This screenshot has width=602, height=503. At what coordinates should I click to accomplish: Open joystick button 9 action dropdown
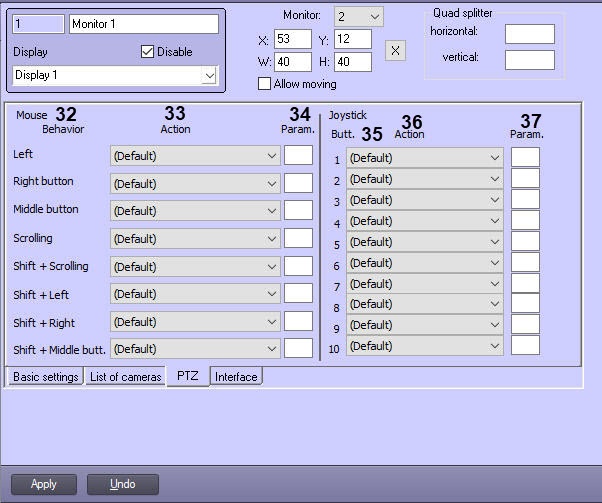tap(425, 325)
